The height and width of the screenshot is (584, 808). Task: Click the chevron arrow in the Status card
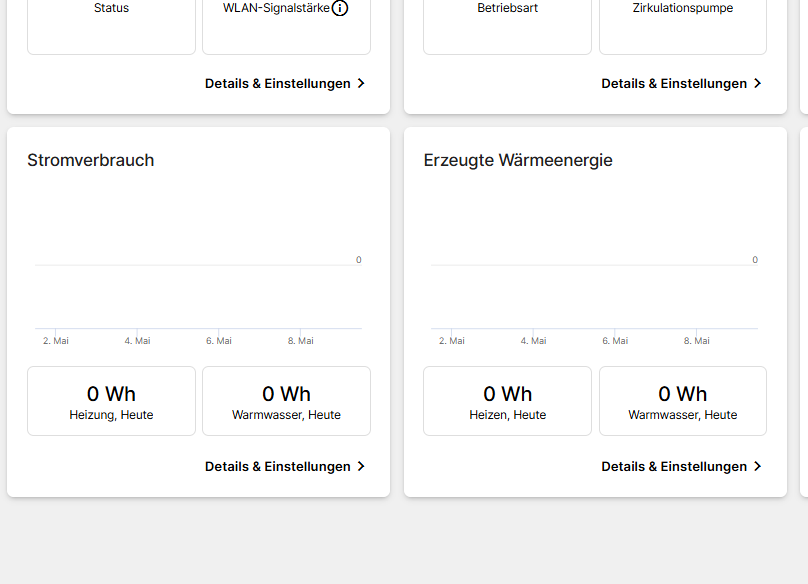(x=361, y=84)
